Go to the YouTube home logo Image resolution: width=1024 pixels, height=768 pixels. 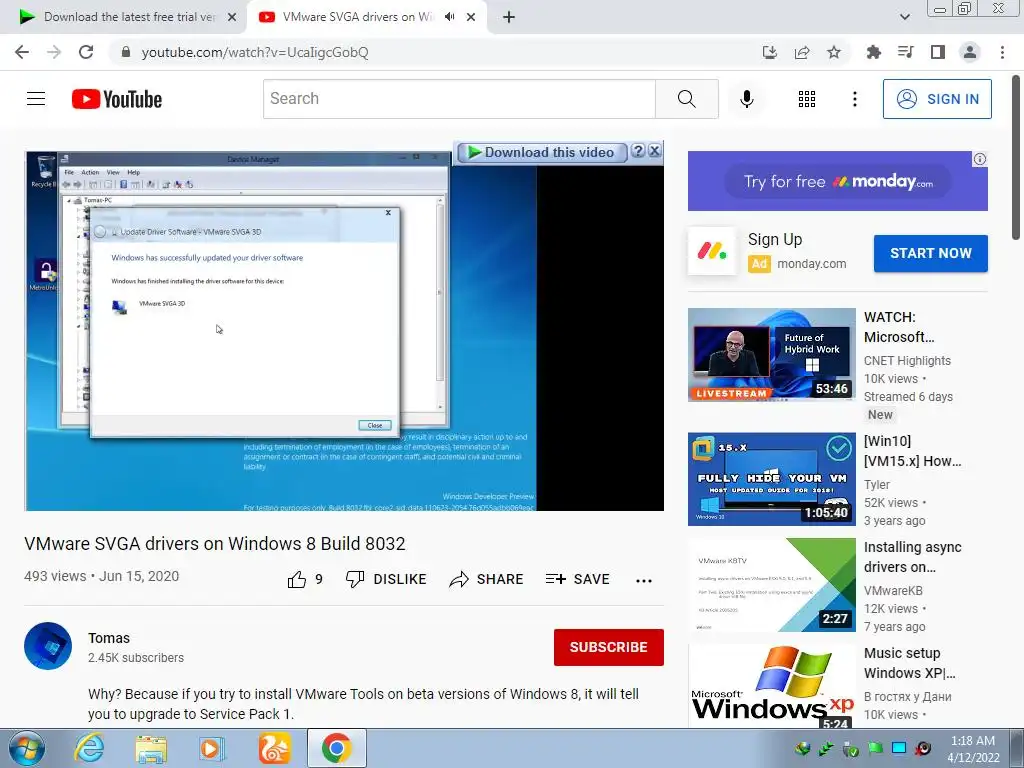point(117,99)
